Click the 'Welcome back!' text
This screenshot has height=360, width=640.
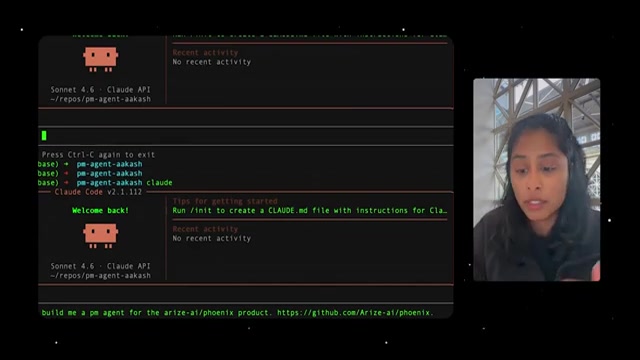click(100, 211)
